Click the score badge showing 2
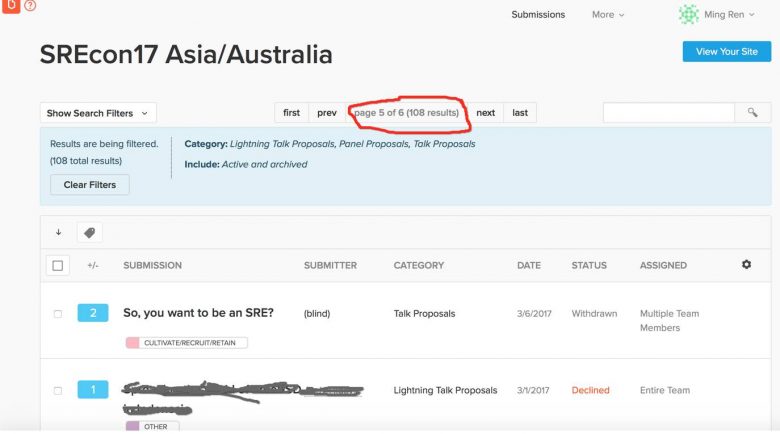Image resolution: width=780 pixels, height=434 pixels. [93, 313]
